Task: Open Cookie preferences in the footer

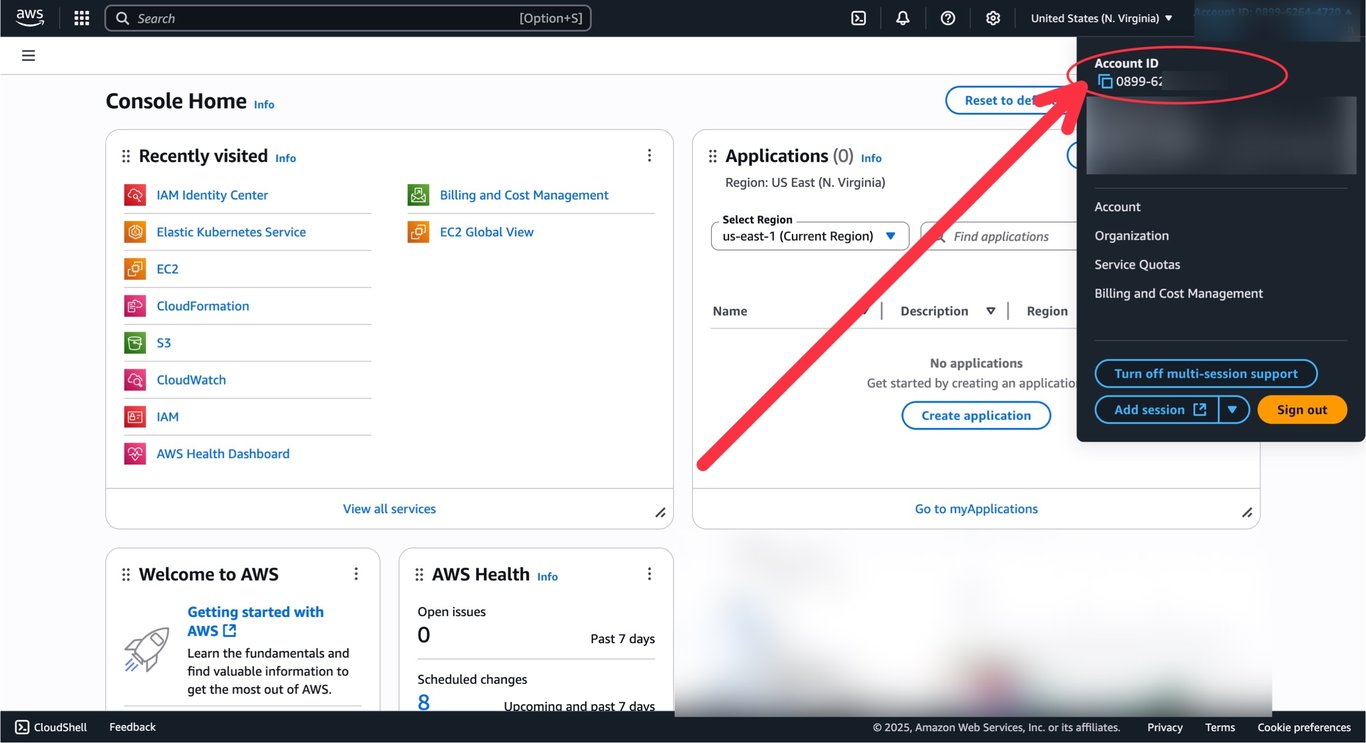Action: (x=1304, y=727)
